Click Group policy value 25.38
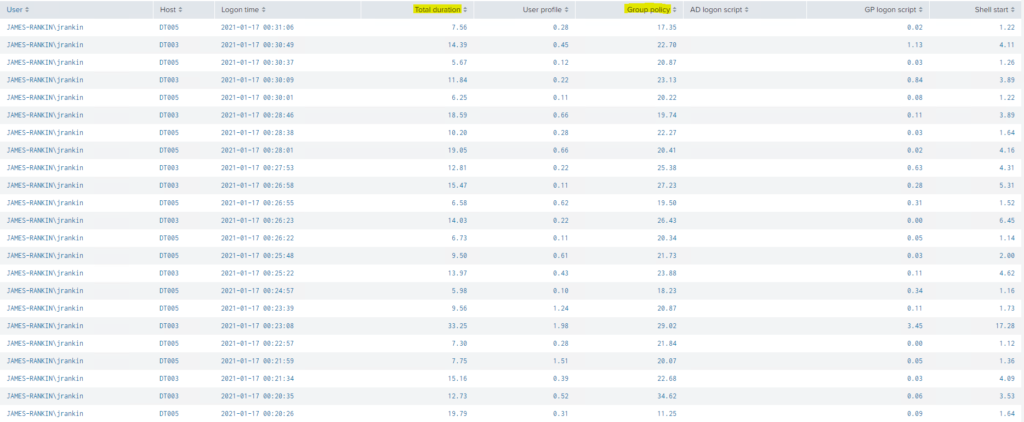 (x=666, y=168)
